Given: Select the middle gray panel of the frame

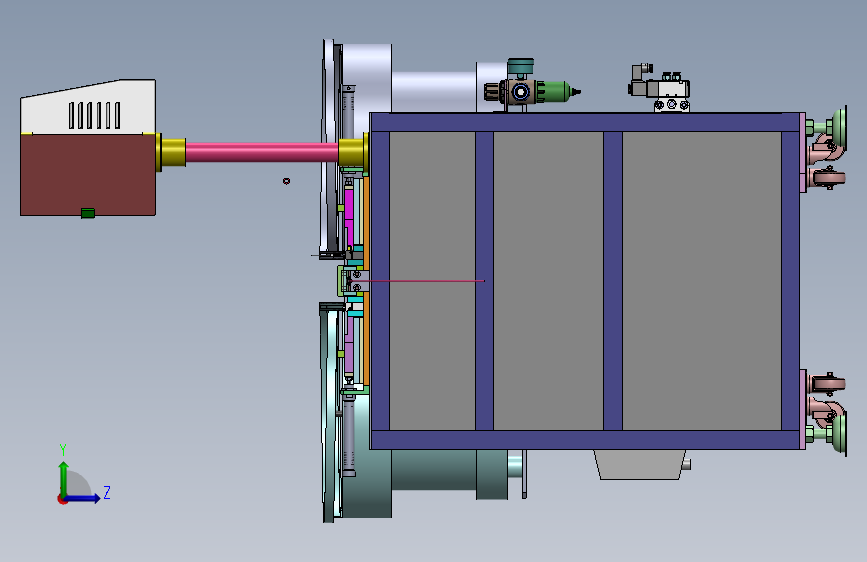Looking at the screenshot, I should click(x=548, y=280).
